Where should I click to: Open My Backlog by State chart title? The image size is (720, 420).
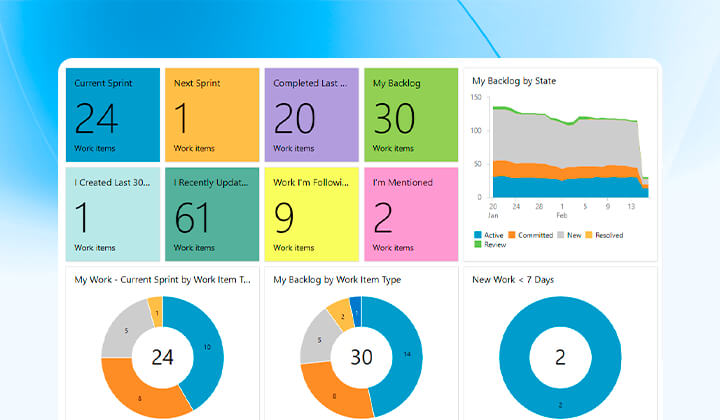pos(514,81)
